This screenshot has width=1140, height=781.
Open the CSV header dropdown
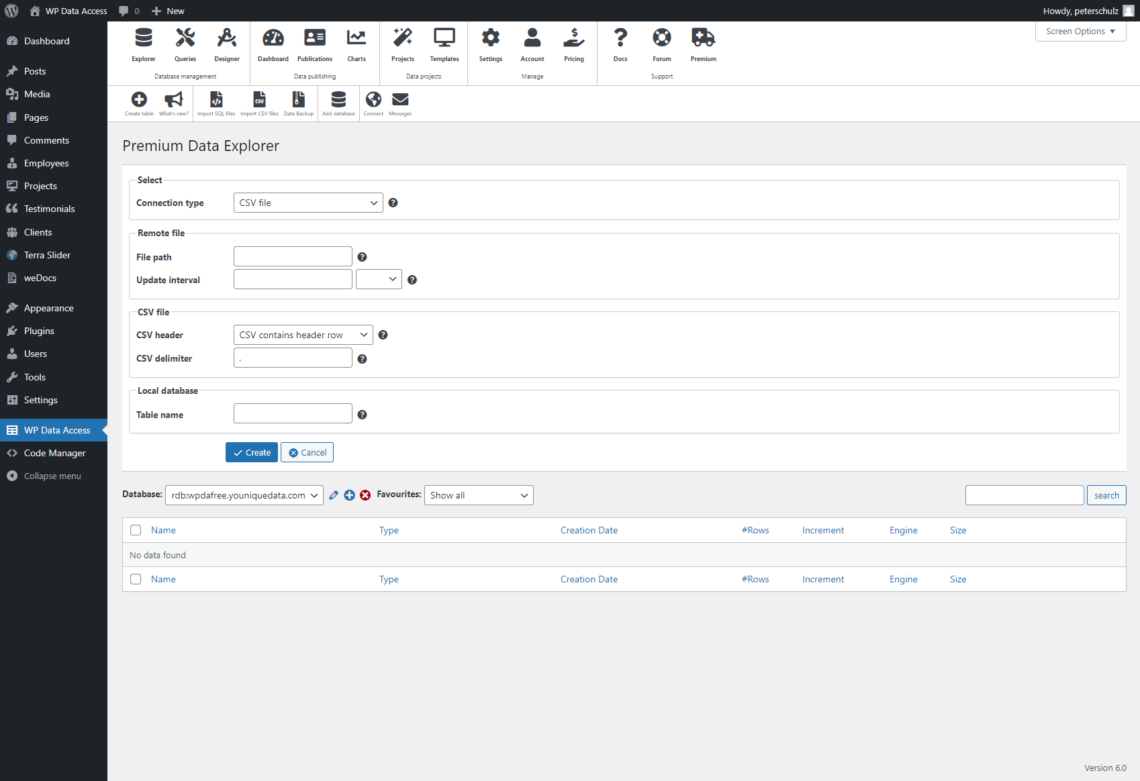(x=302, y=334)
